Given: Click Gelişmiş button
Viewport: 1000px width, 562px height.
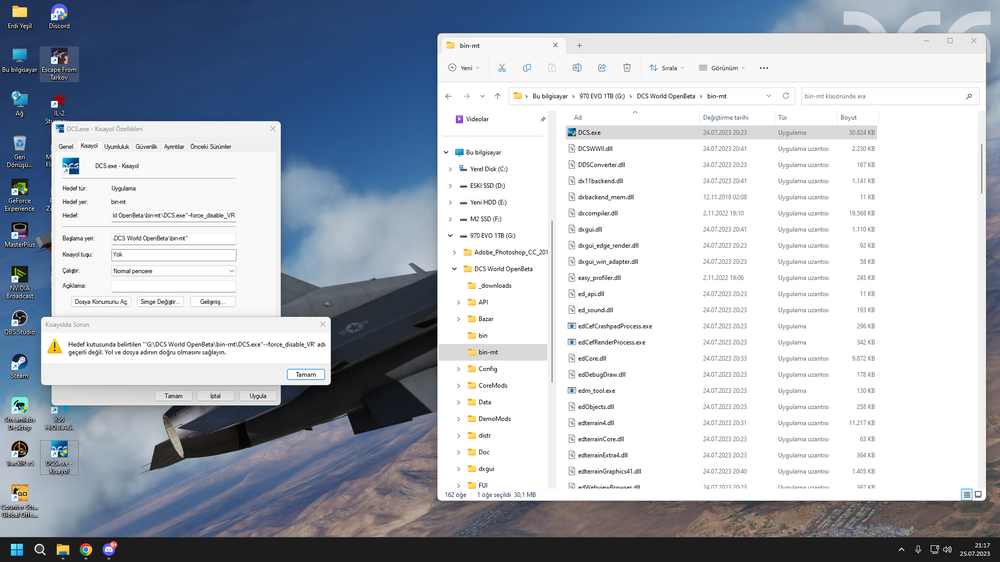Looking at the screenshot, I should coord(212,302).
